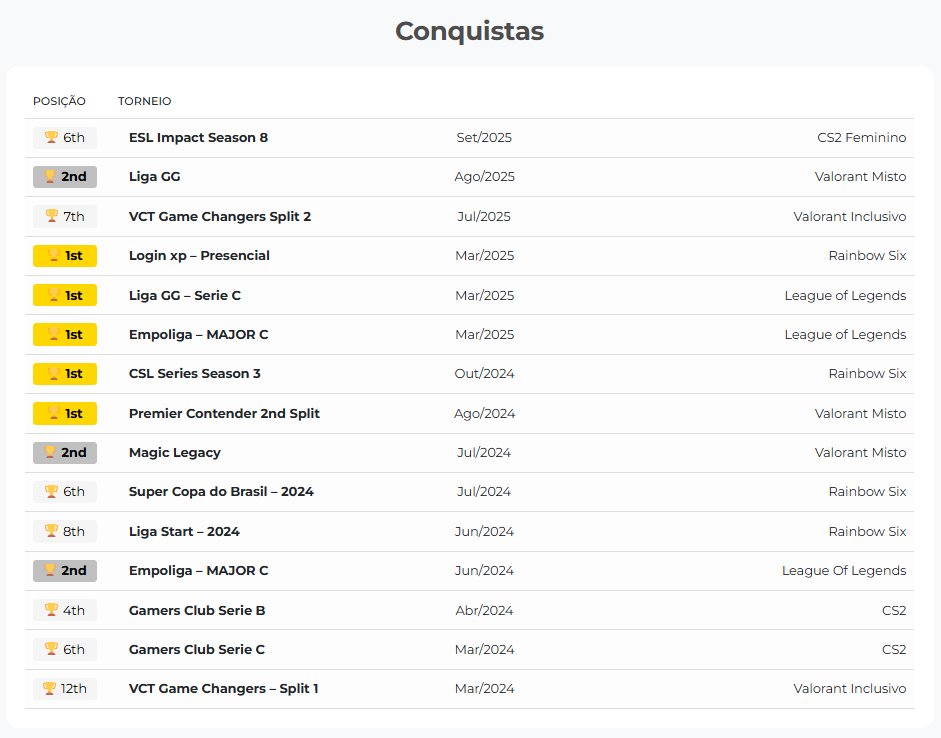Screen dimensions: 941x738
Task: Click the Out/2024 date cell
Action: click(x=484, y=373)
